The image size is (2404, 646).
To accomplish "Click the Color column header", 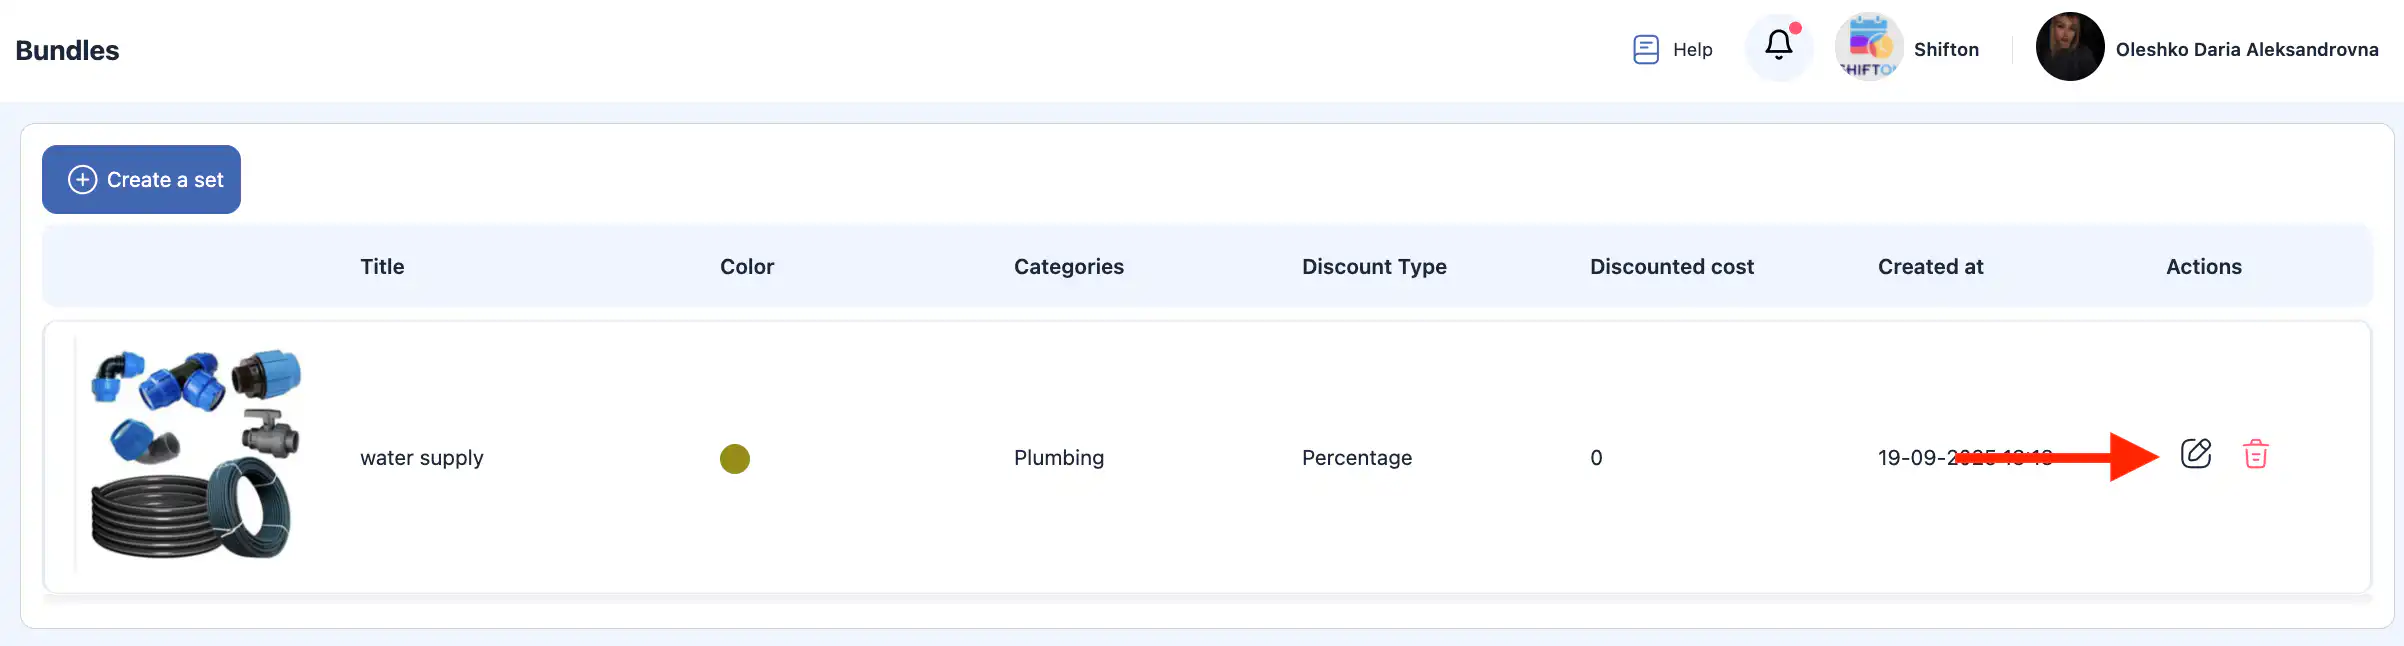I will pos(746,267).
